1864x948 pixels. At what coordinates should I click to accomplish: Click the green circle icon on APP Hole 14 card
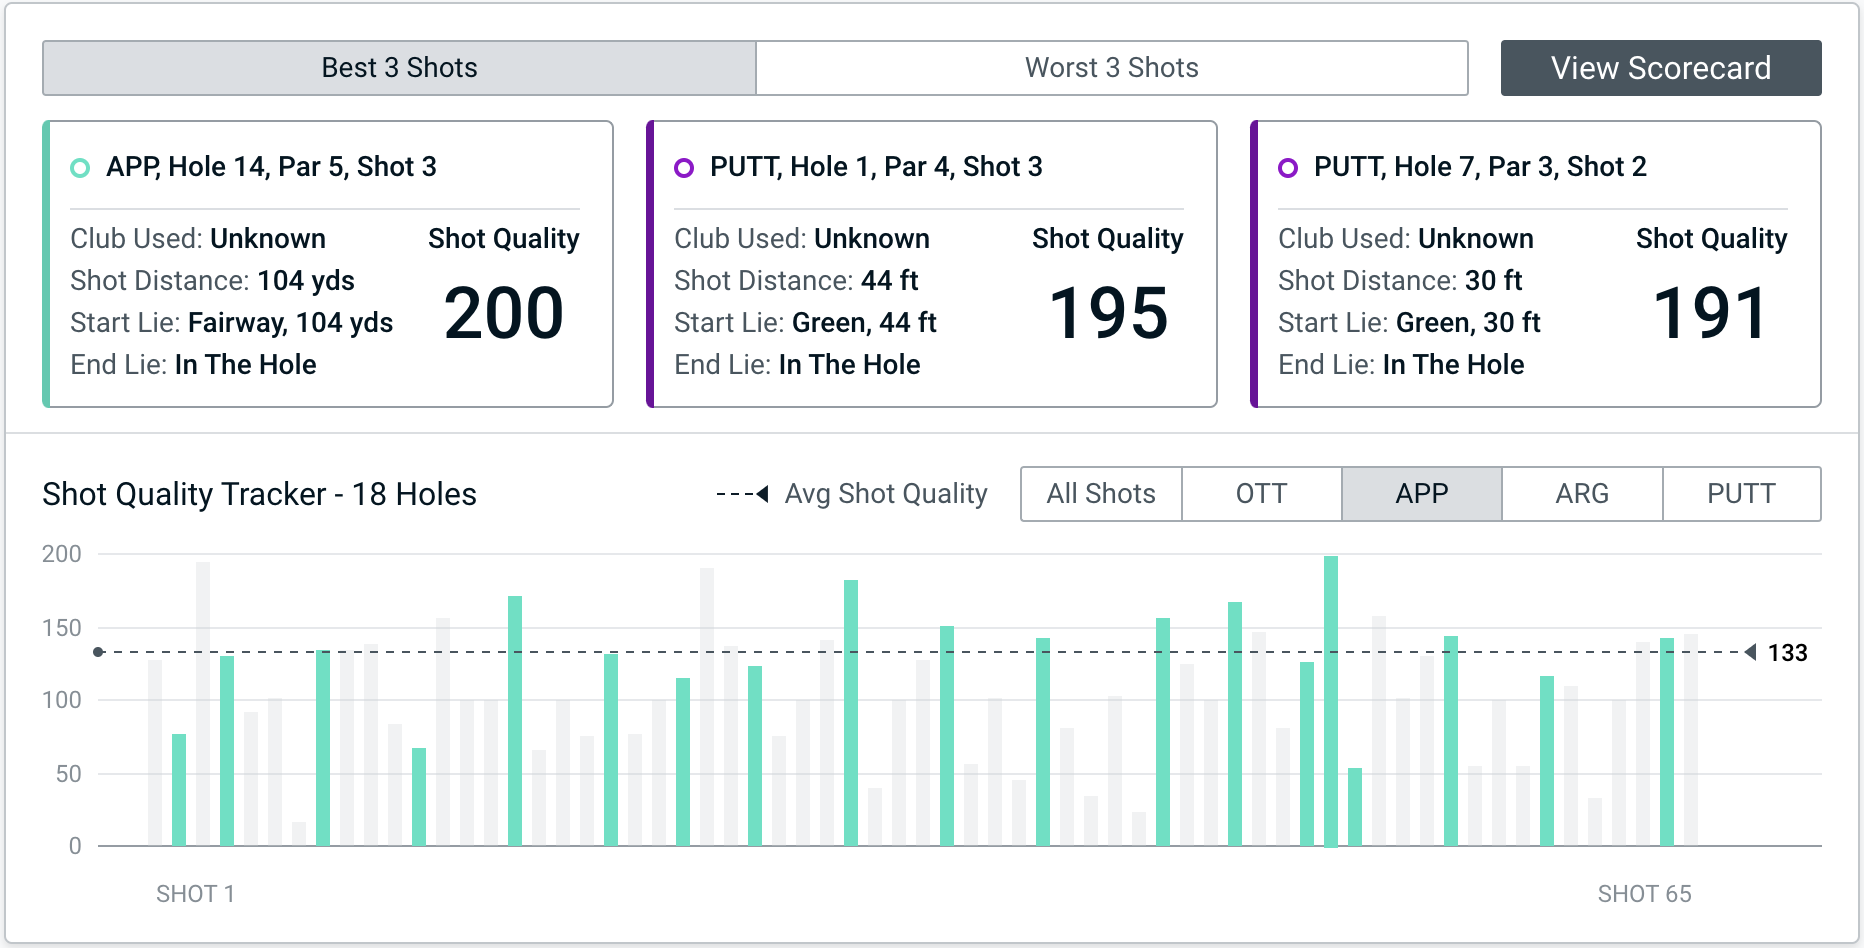[x=80, y=168]
